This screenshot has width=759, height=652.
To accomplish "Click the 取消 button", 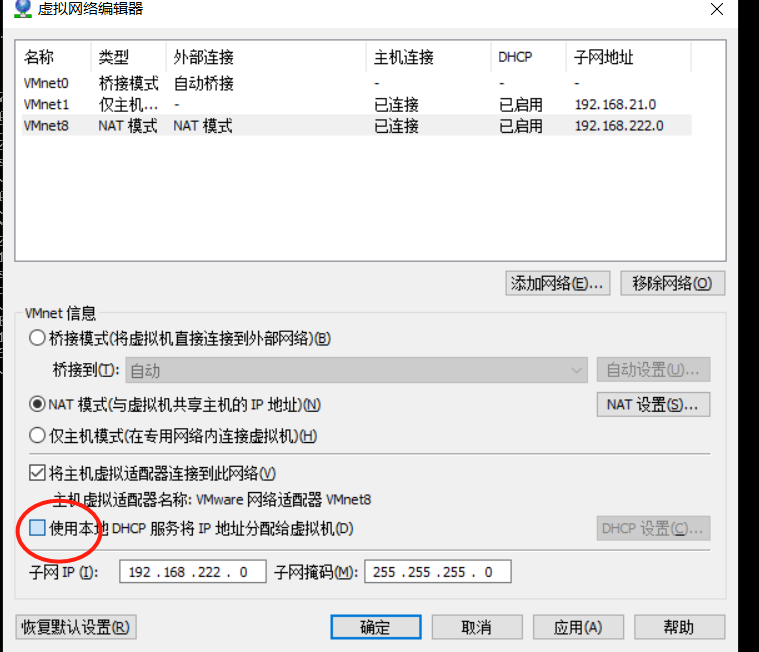I will click(x=477, y=627).
